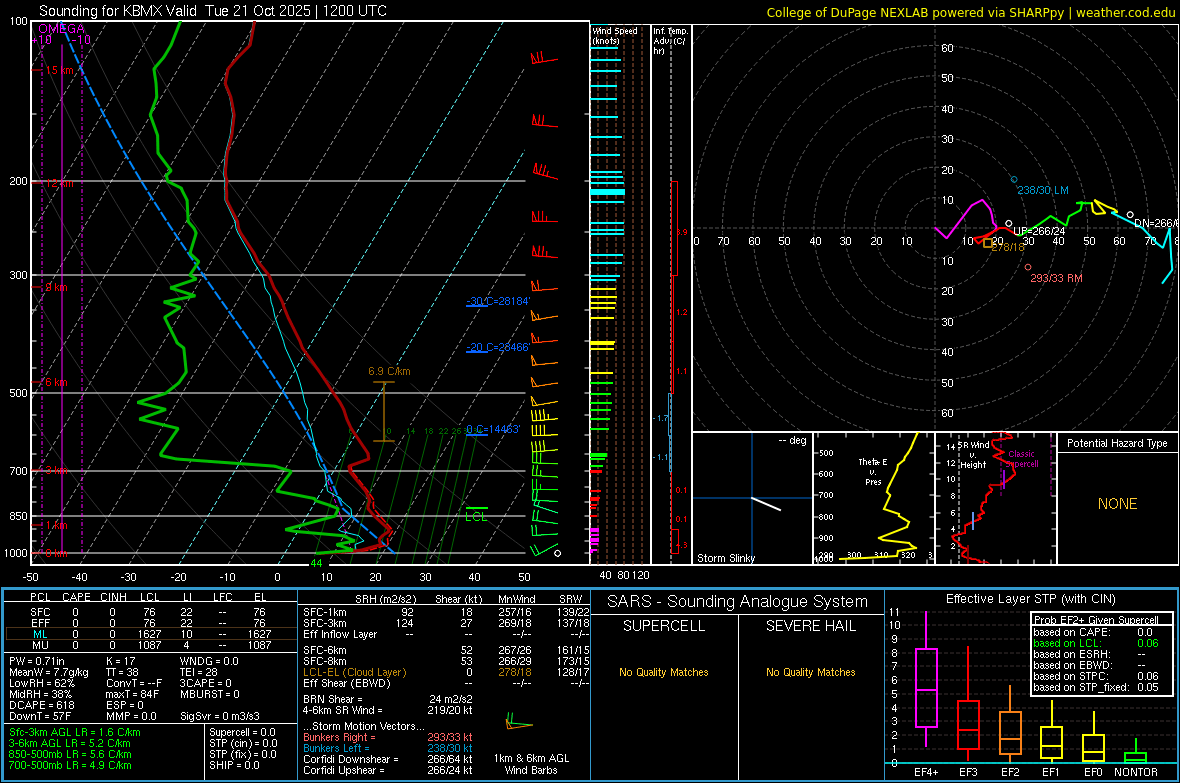Click the 'K = 17' index value
The width and height of the screenshot is (1180, 783).
pos(120,661)
